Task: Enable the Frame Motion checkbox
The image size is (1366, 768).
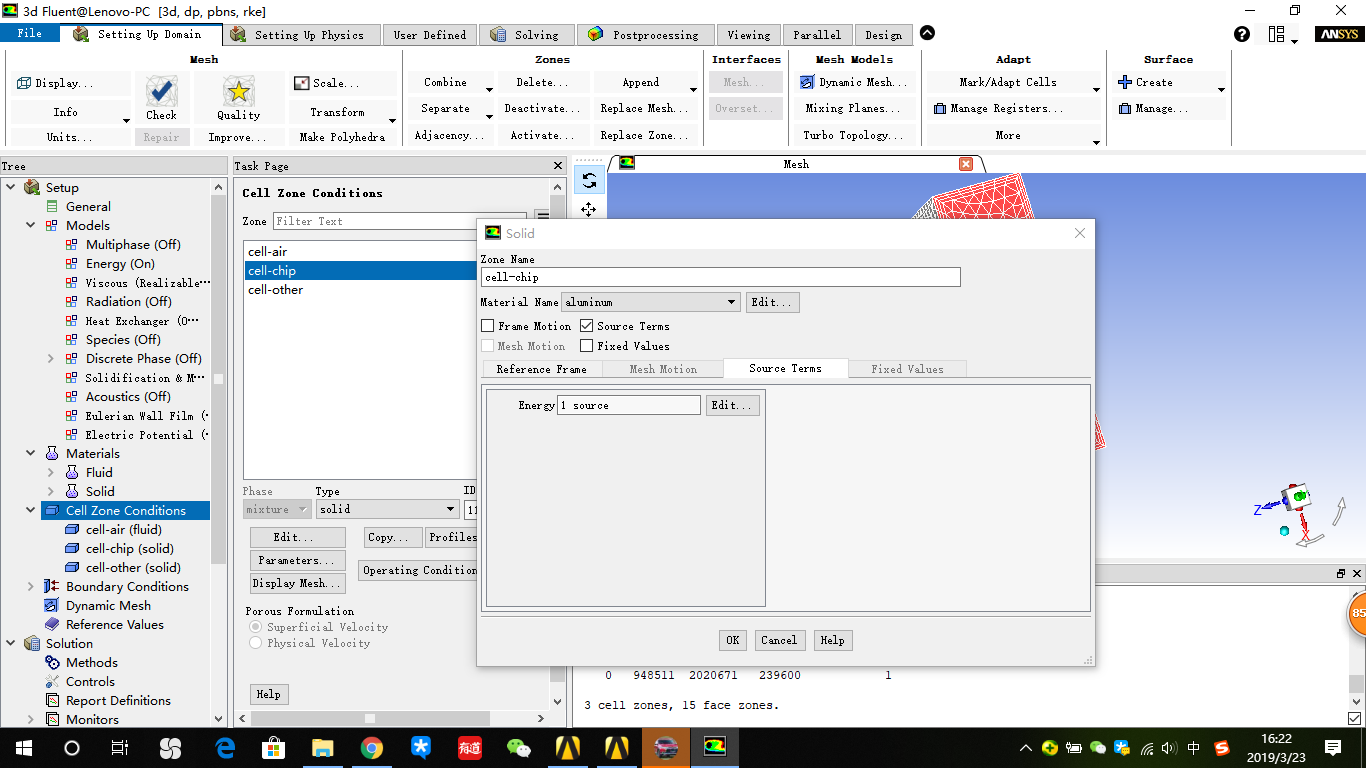Action: (488, 325)
